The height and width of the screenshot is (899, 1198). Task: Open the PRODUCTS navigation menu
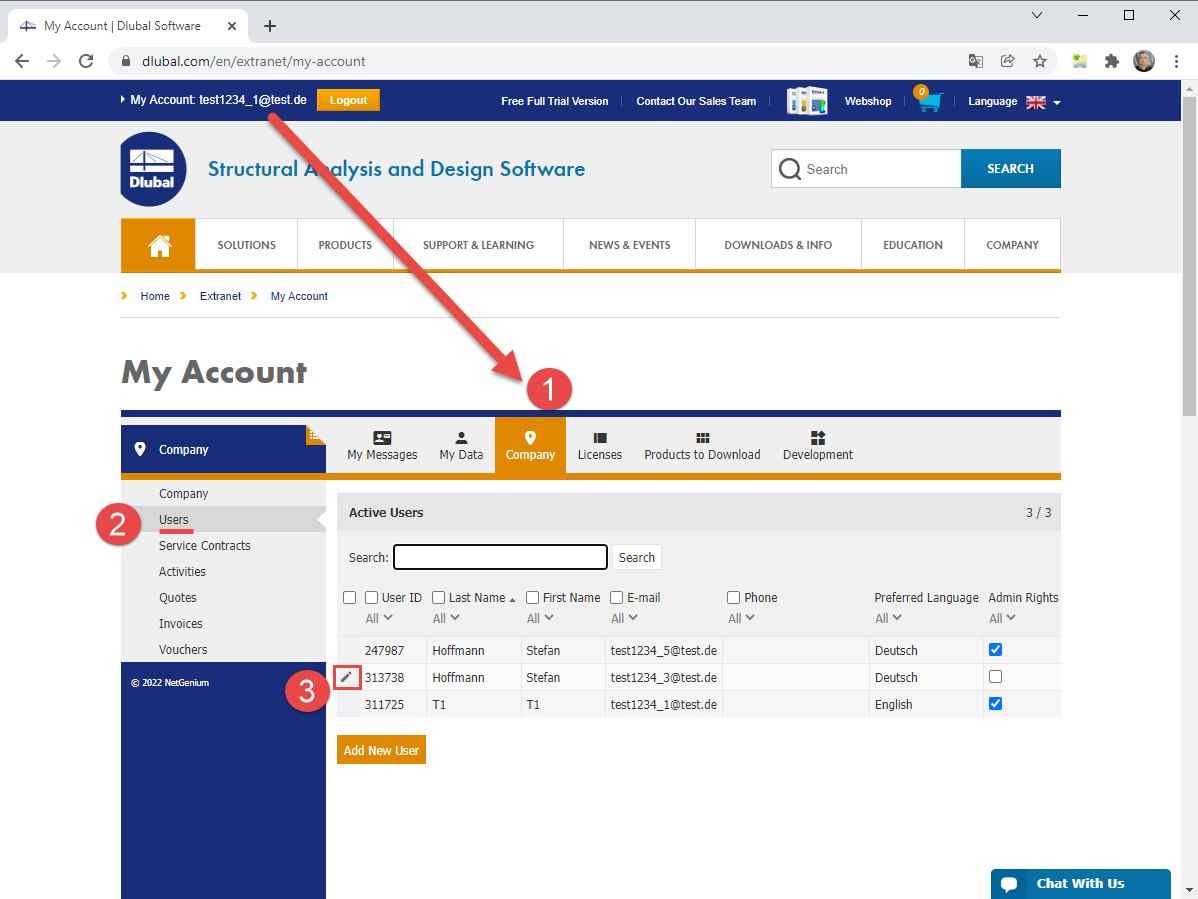click(x=345, y=245)
